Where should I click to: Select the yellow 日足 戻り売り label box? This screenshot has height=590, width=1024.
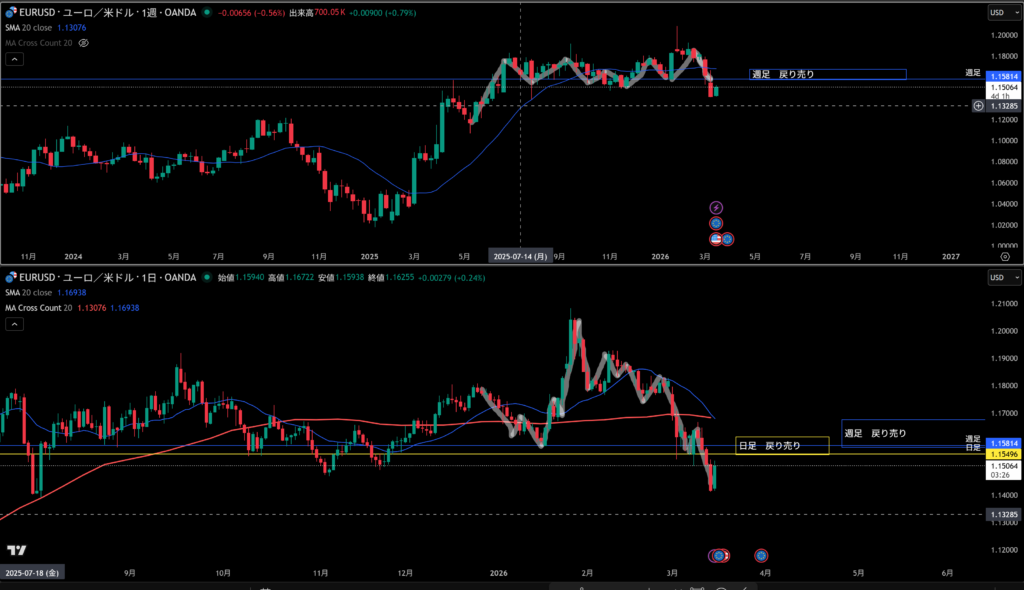tap(782, 446)
